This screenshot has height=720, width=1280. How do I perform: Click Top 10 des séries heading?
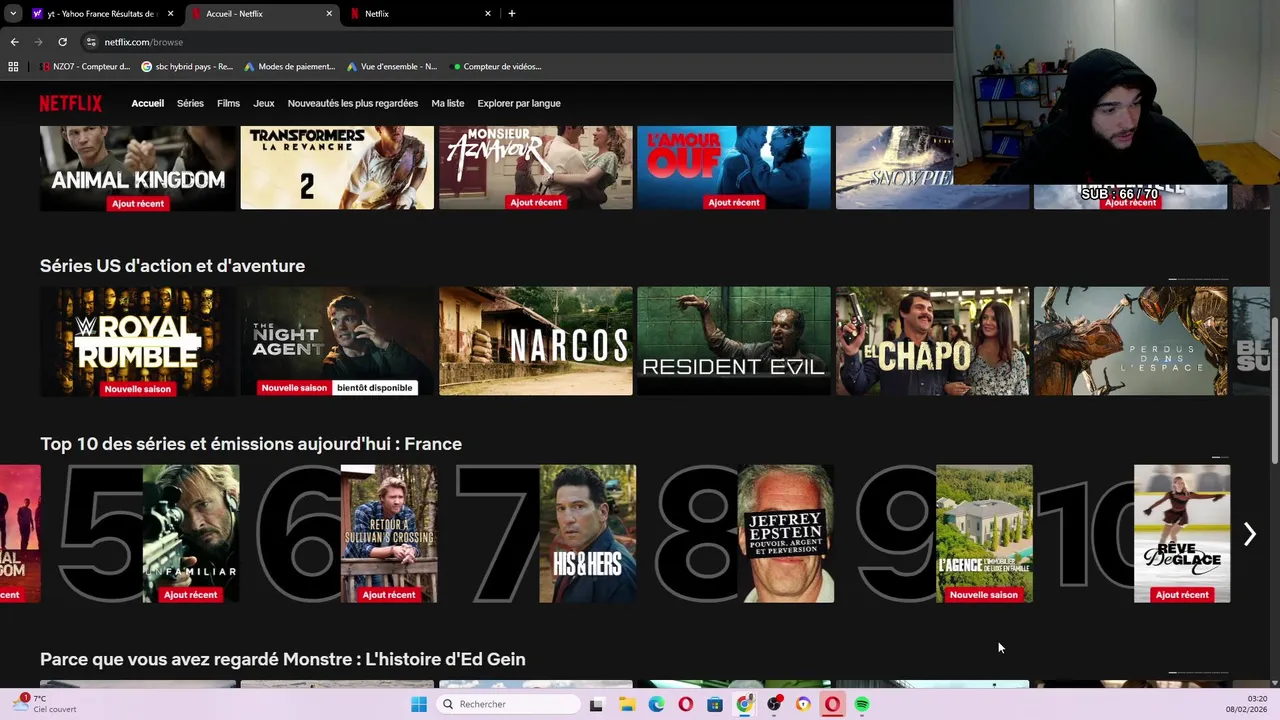pyautogui.click(x=251, y=444)
